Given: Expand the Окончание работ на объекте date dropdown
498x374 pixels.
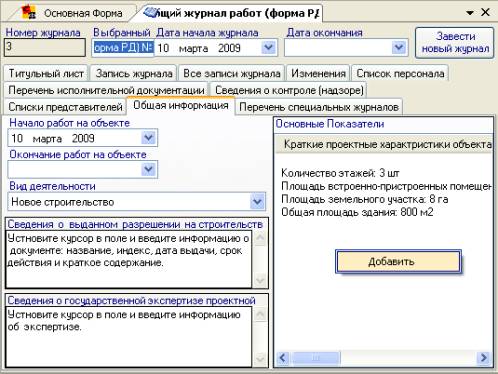Looking at the screenshot, I should pyautogui.click(x=148, y=169).
